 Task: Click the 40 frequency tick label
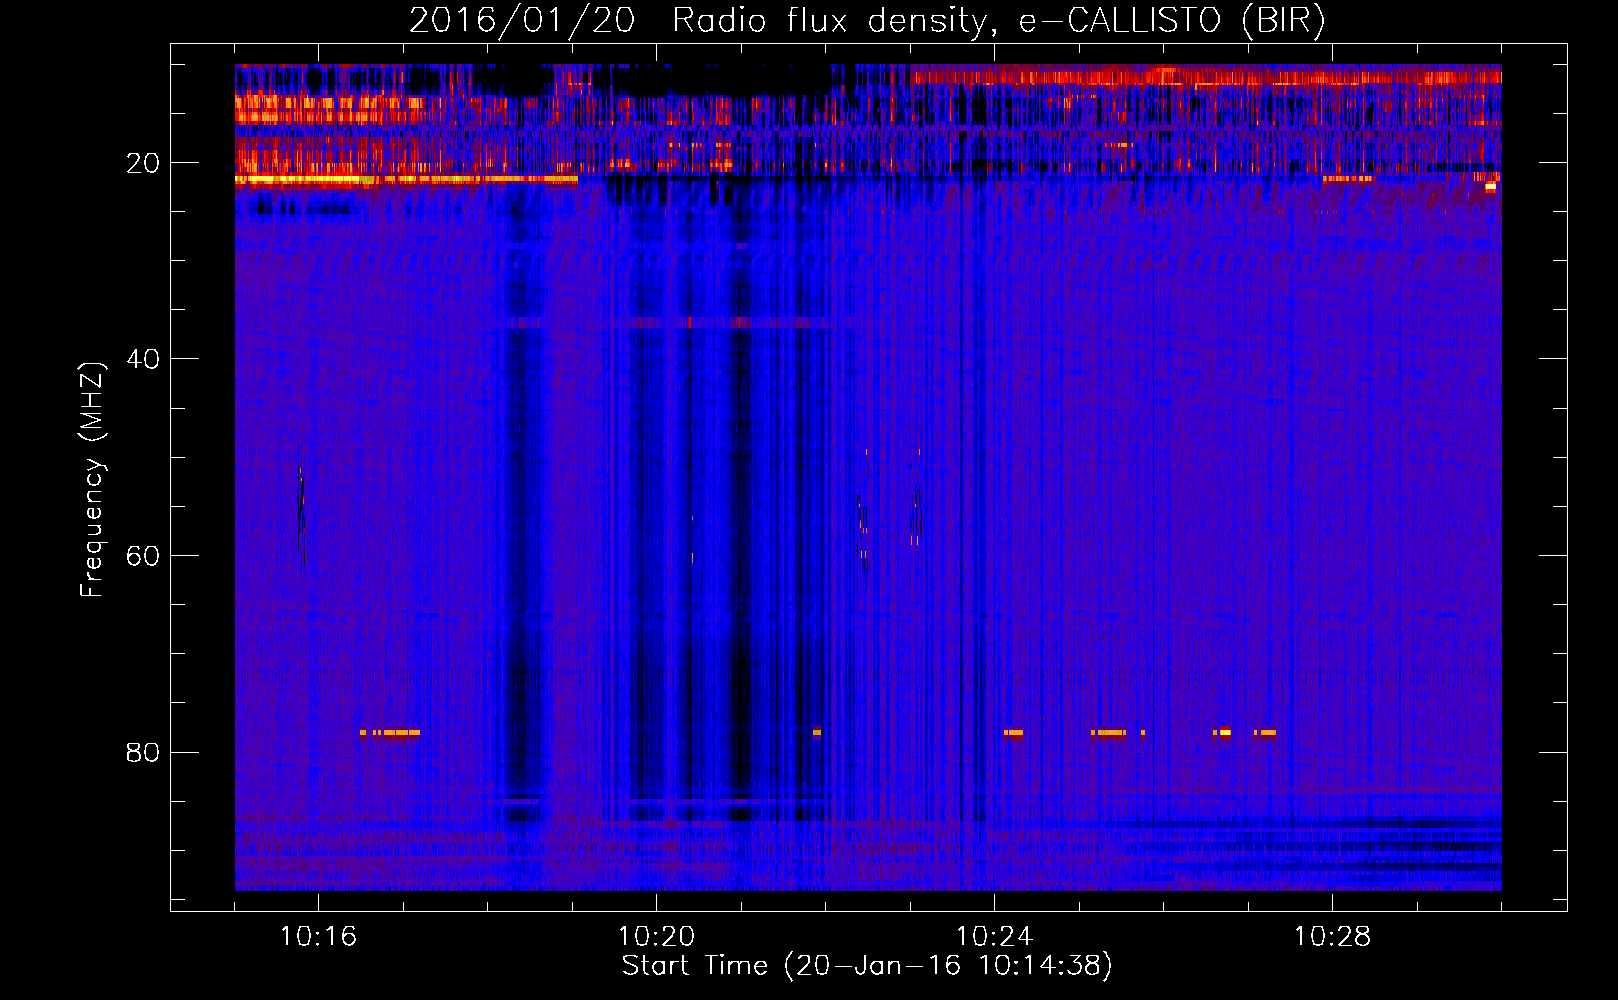coord(143,358)
